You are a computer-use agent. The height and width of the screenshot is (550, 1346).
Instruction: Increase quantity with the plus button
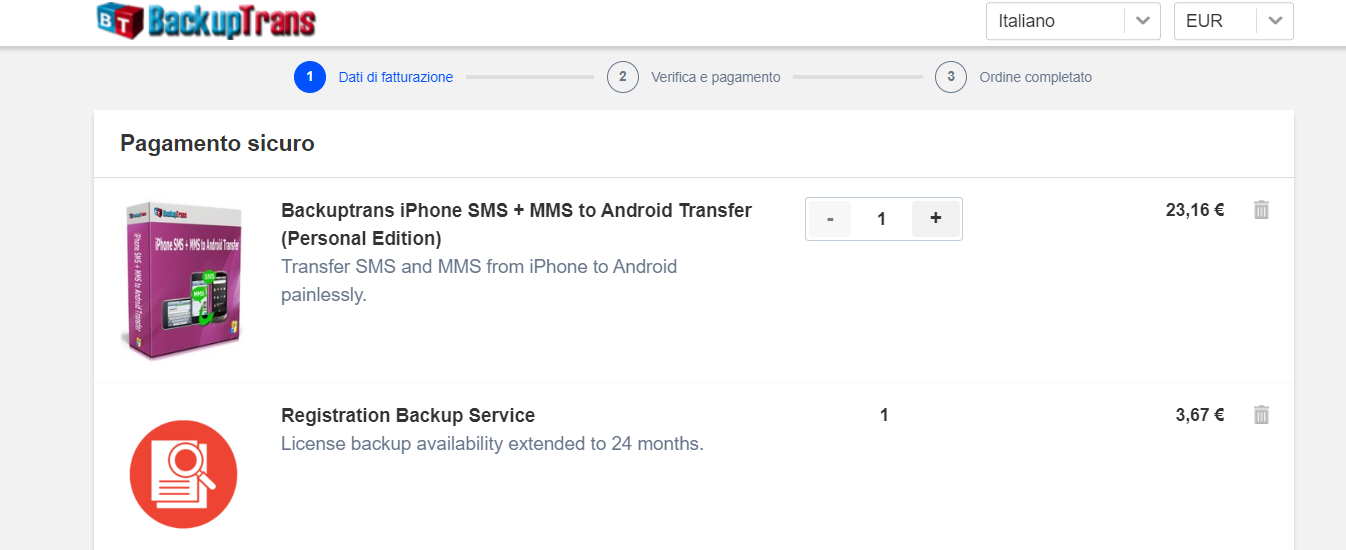coord(935,218)
